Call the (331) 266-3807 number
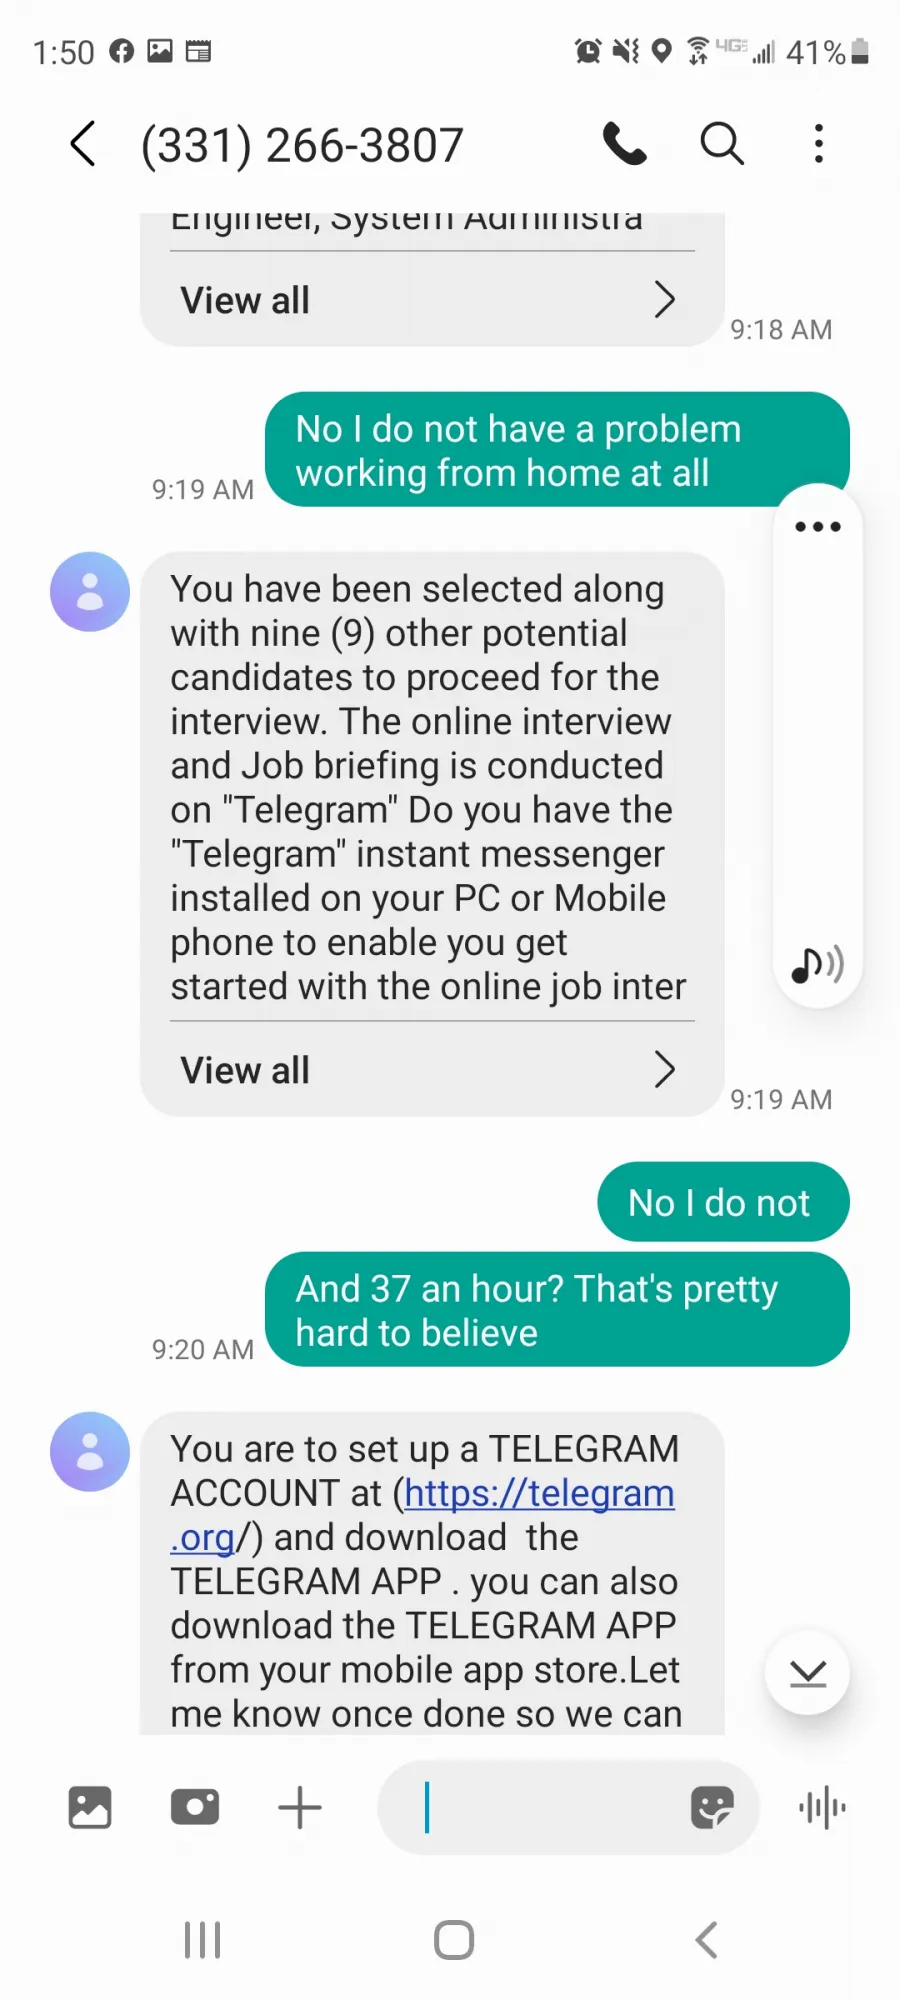 pyautogui.click(x=625, y=144)
